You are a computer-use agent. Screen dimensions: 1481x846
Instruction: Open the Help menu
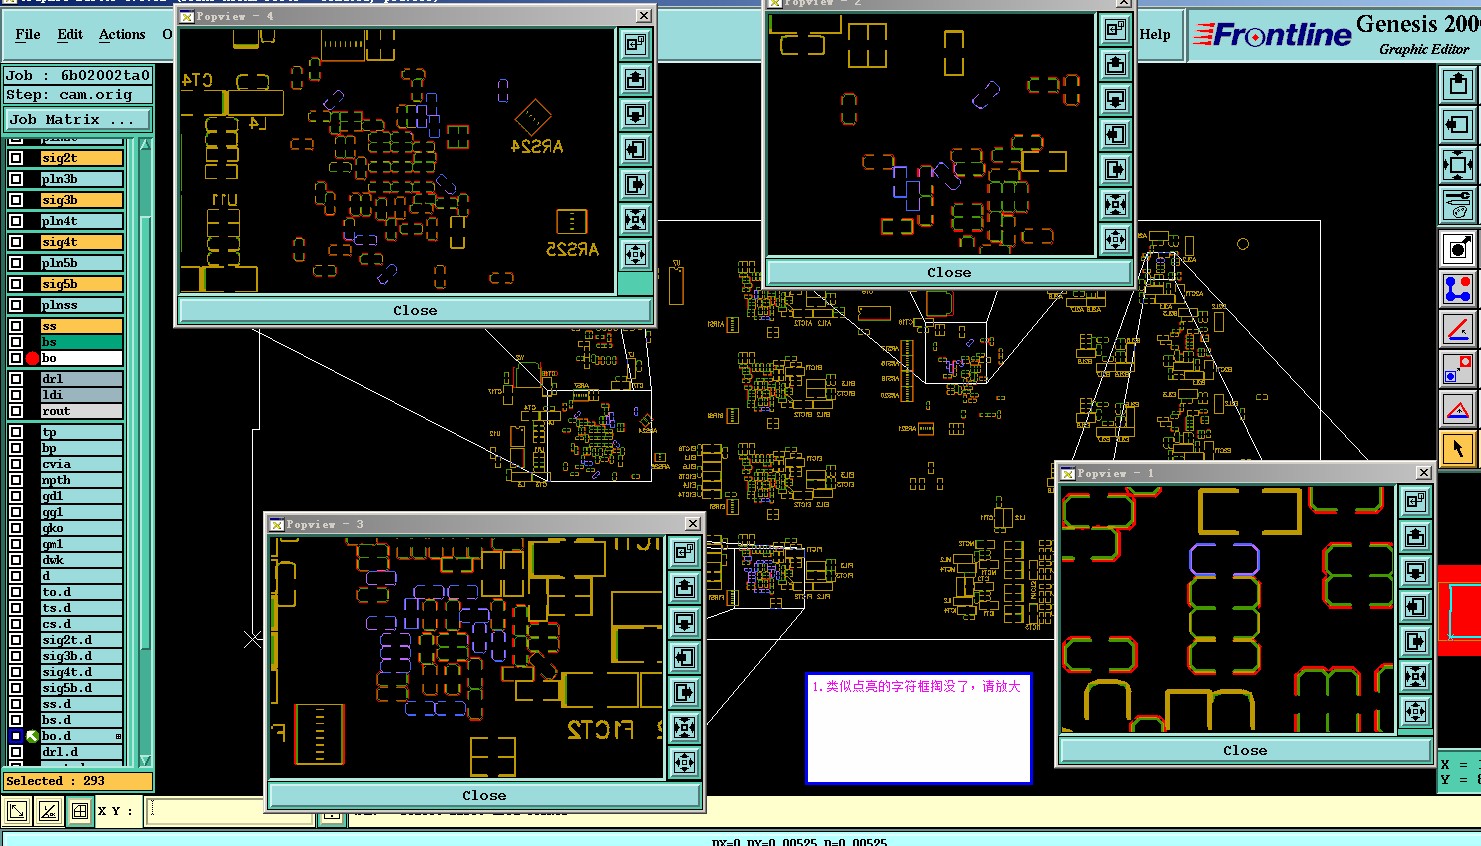tap(1155, 34)
